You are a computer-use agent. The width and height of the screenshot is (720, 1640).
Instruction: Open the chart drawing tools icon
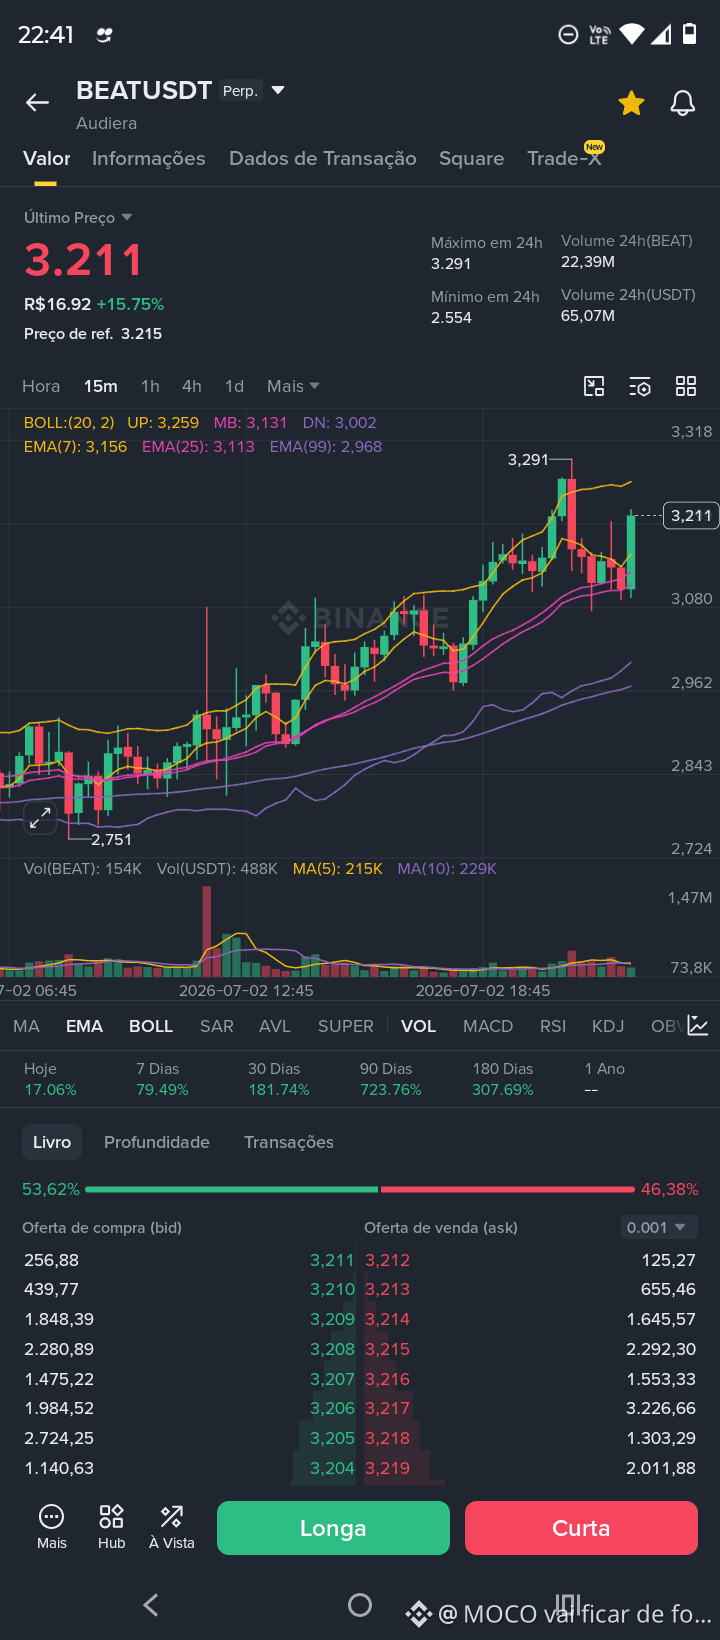pos(594,386)
